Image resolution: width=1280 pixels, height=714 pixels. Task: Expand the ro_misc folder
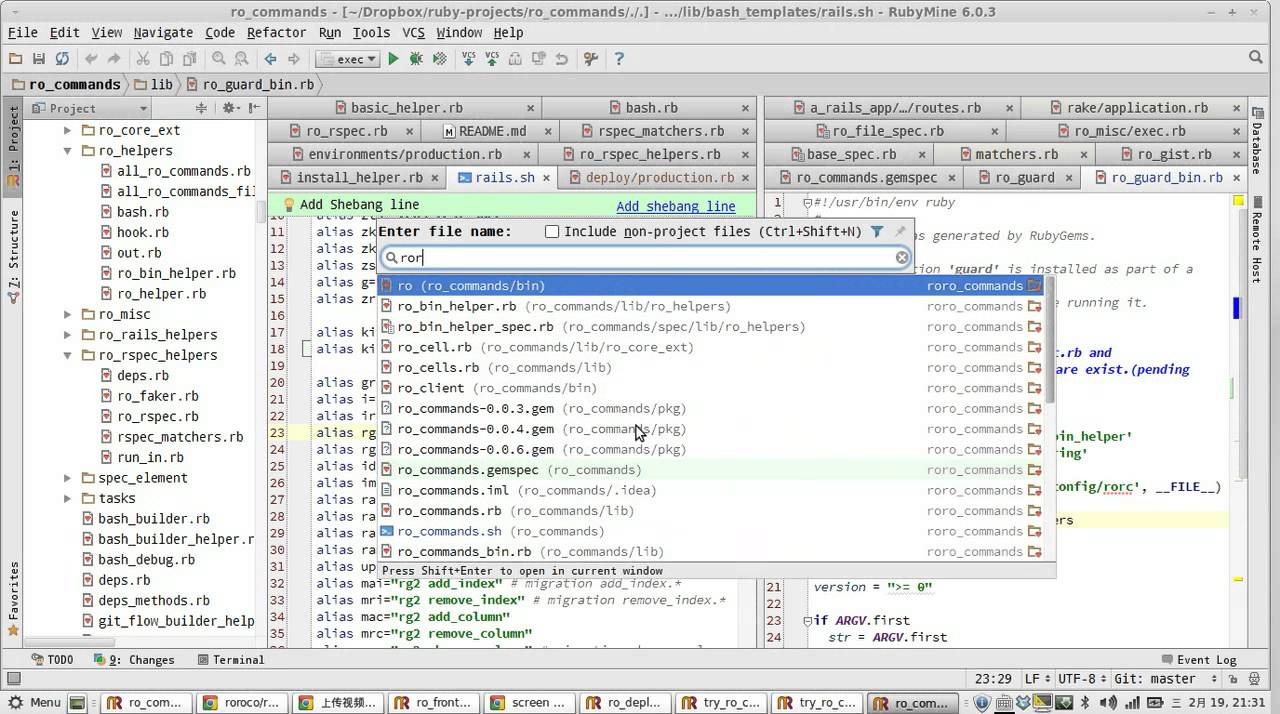(68, 314)
